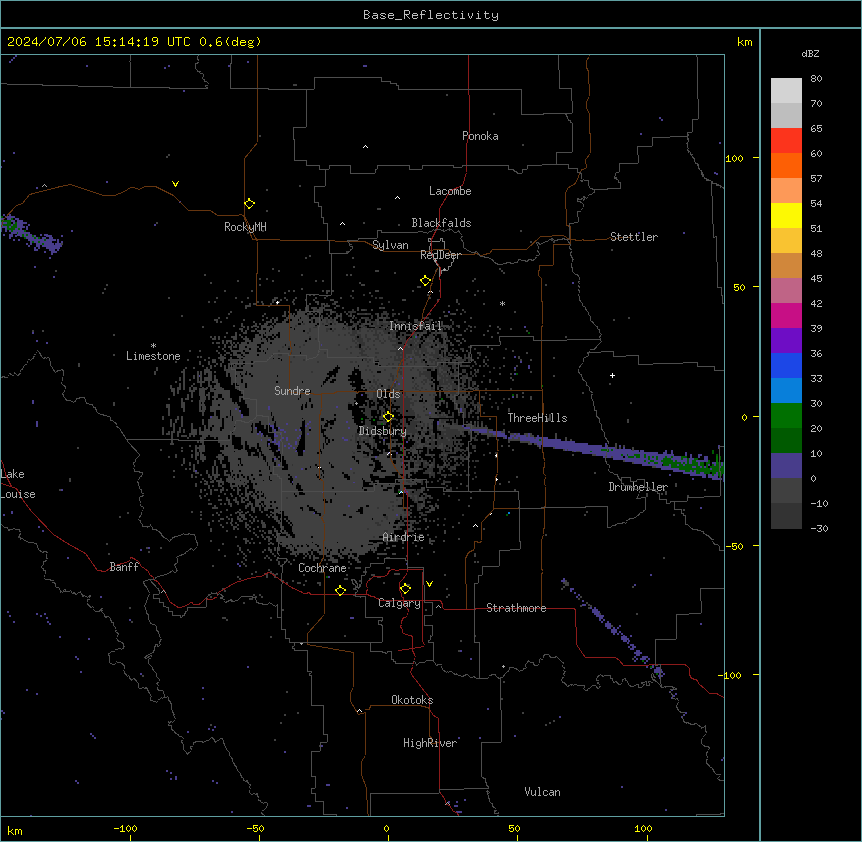Click the Banff label
The height and width of the screenshot is (842, 862).
pos(124,567)
